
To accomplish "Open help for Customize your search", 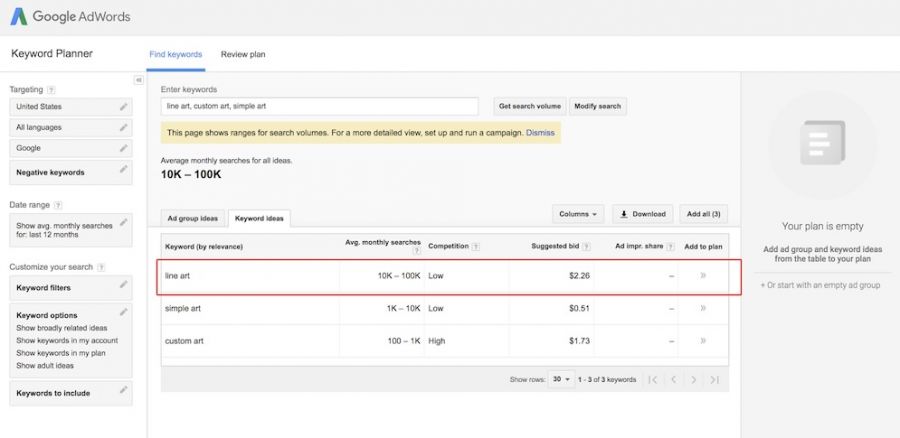I will click(101, 268).
